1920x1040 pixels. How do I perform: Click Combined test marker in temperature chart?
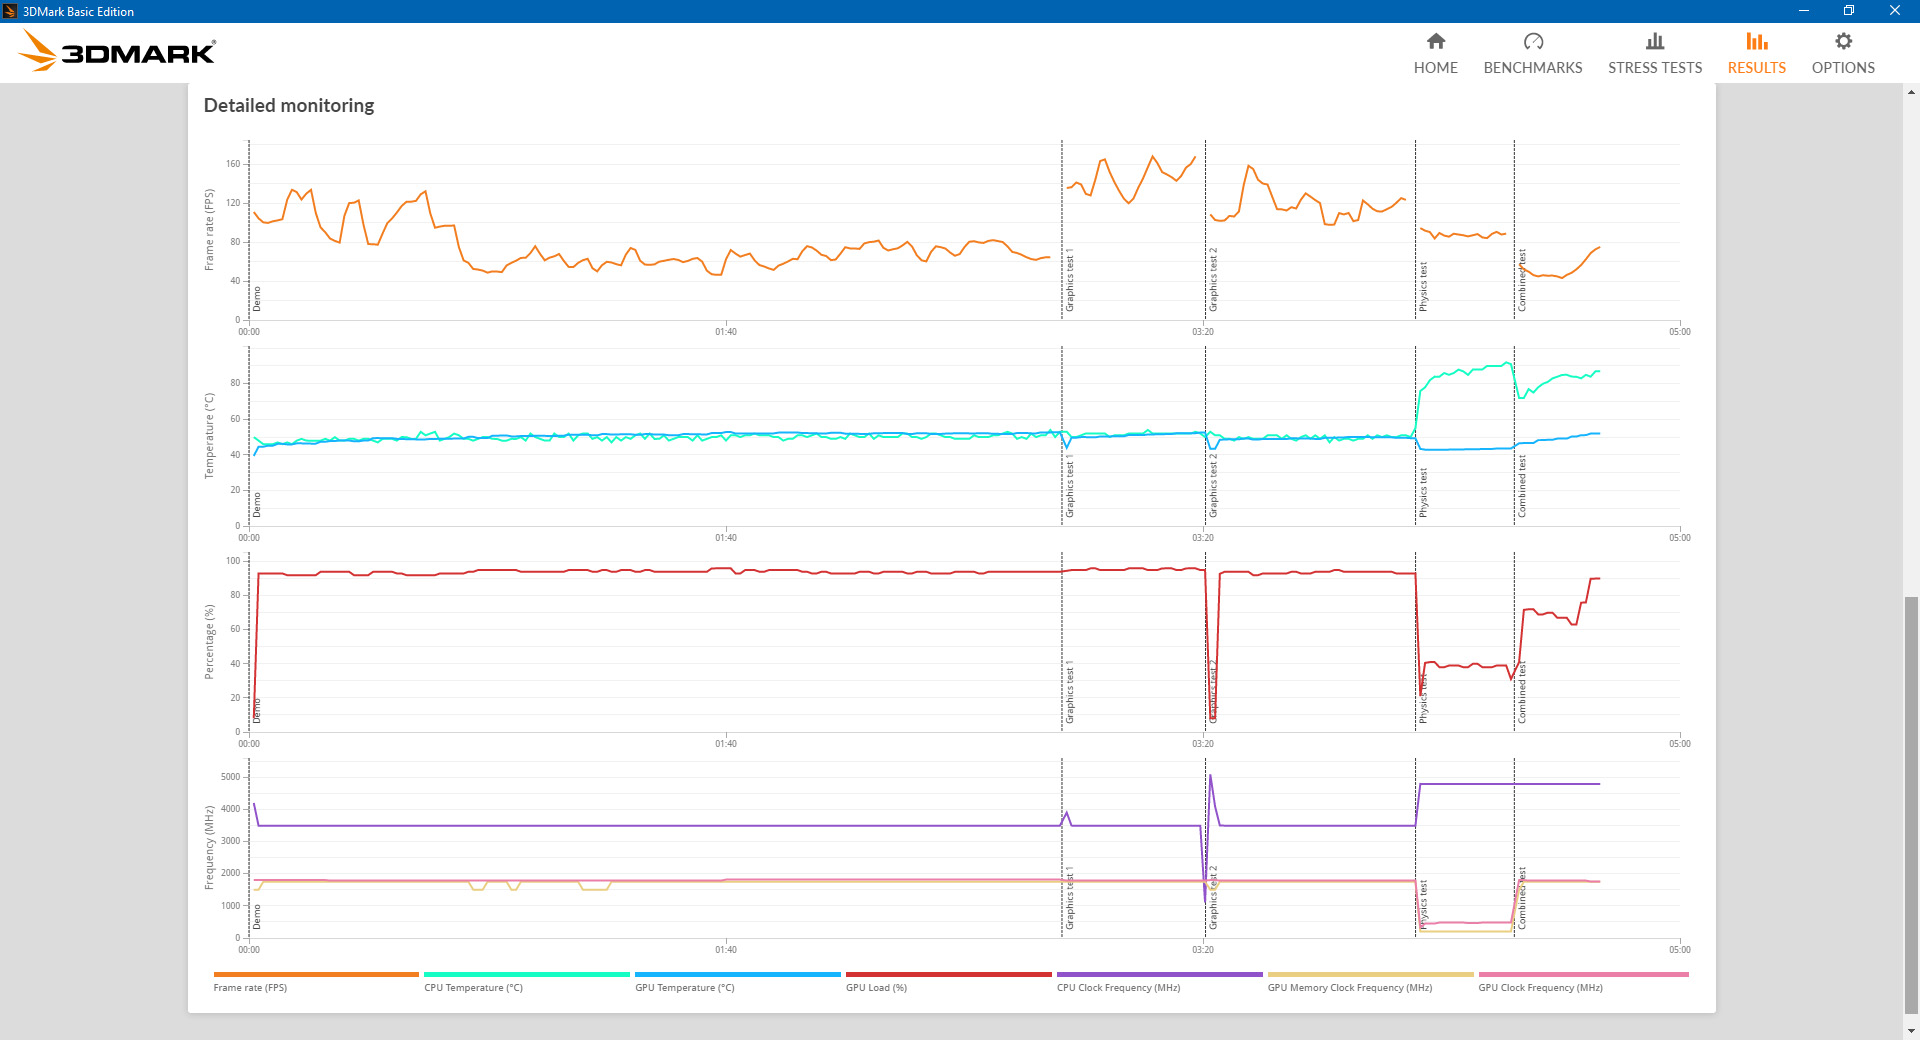[x=1522, y=486]
